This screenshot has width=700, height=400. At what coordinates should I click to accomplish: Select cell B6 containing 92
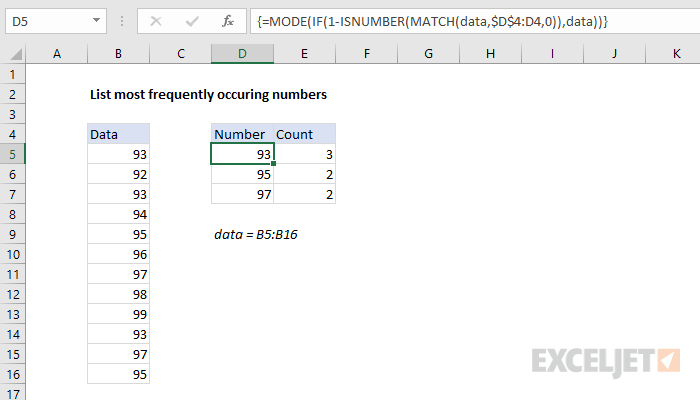[x=118, y=174]
